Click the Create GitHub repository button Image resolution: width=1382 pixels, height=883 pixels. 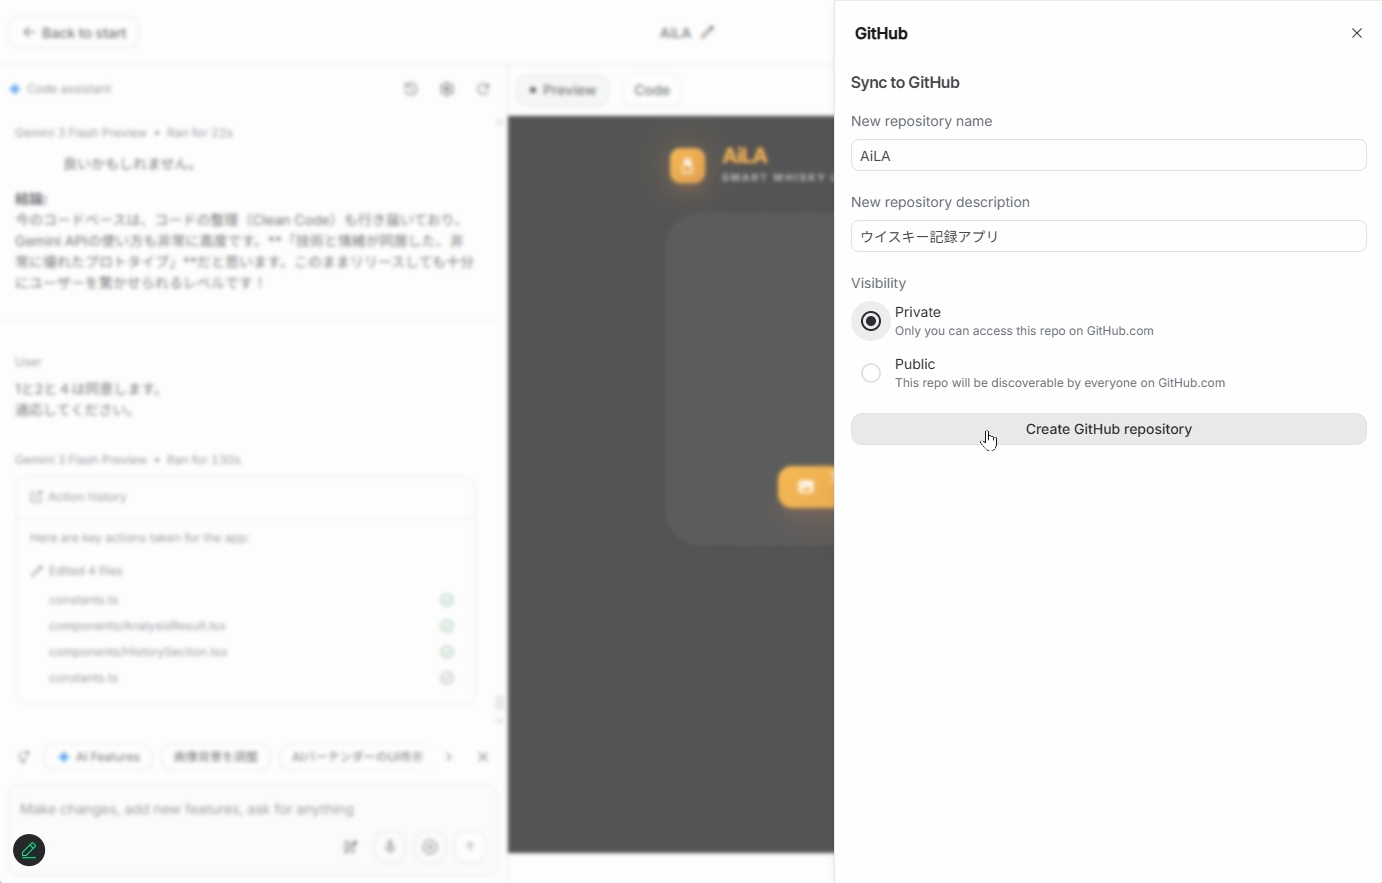tap(1108, 429)
